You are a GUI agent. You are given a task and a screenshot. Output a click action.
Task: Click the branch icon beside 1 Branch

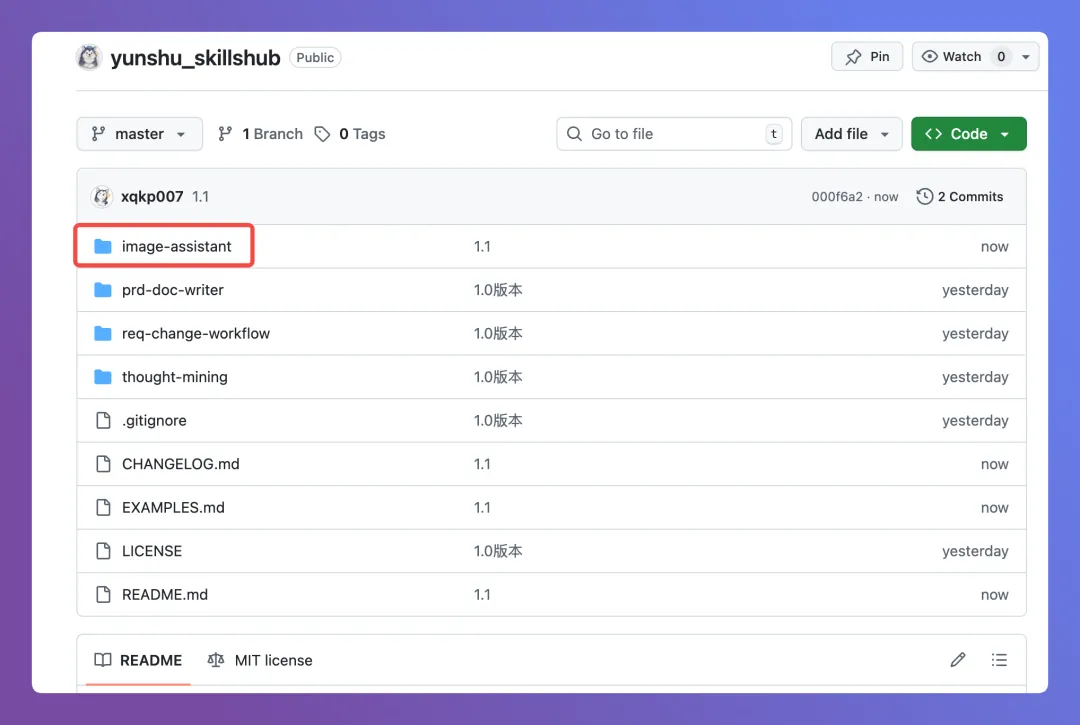click(225, 134)
